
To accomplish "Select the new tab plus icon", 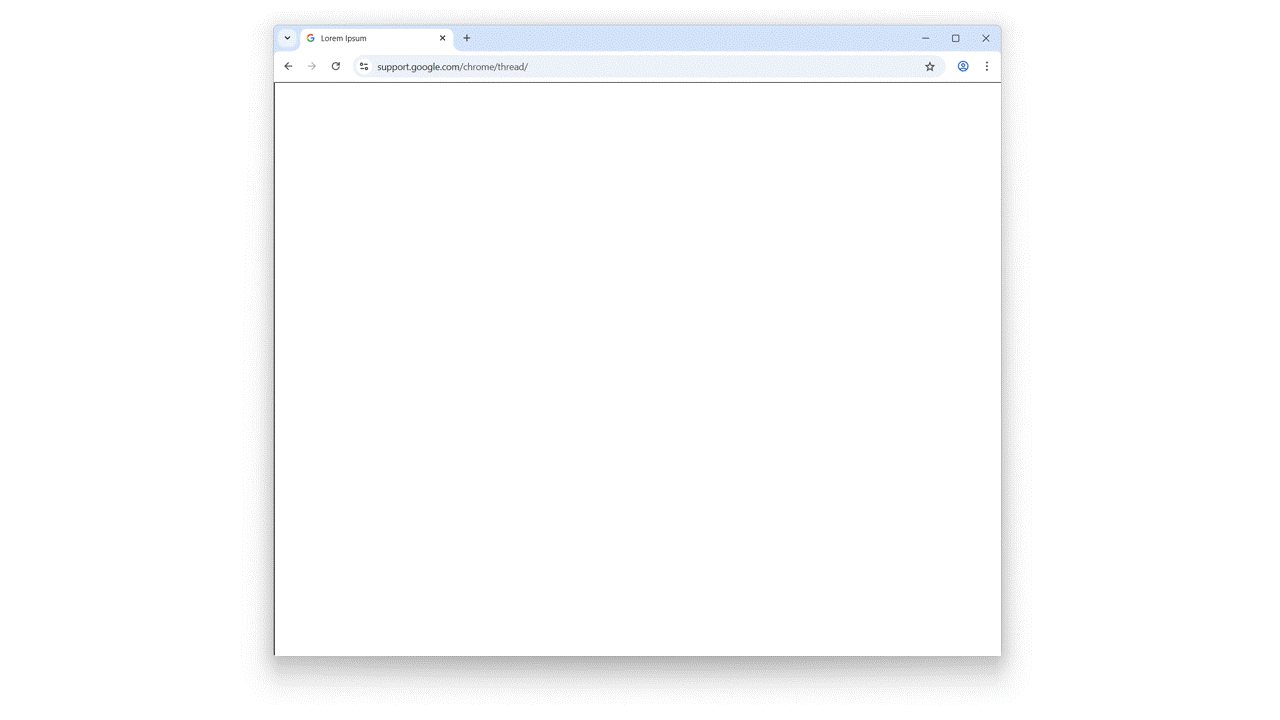I will click(466, 38).
